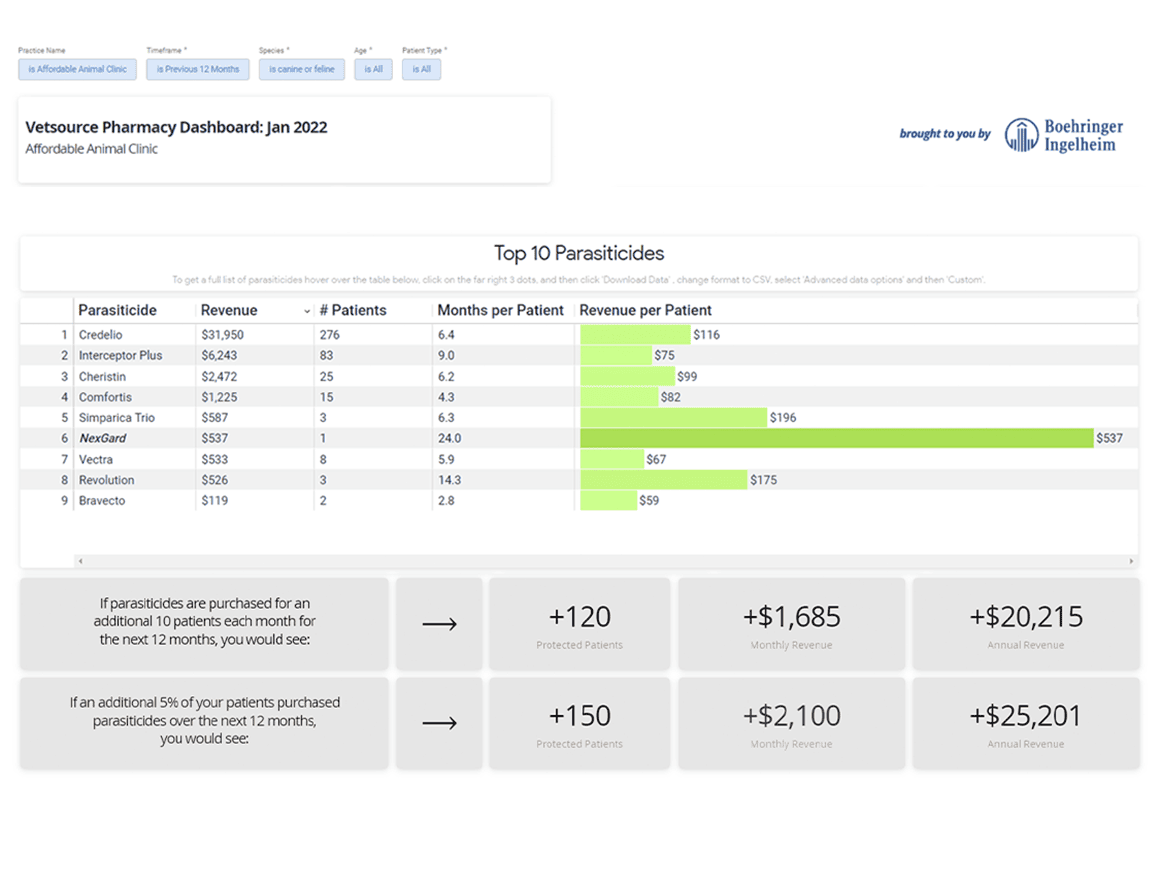Click the '9.0' months per patient value

tap(446, 356)
